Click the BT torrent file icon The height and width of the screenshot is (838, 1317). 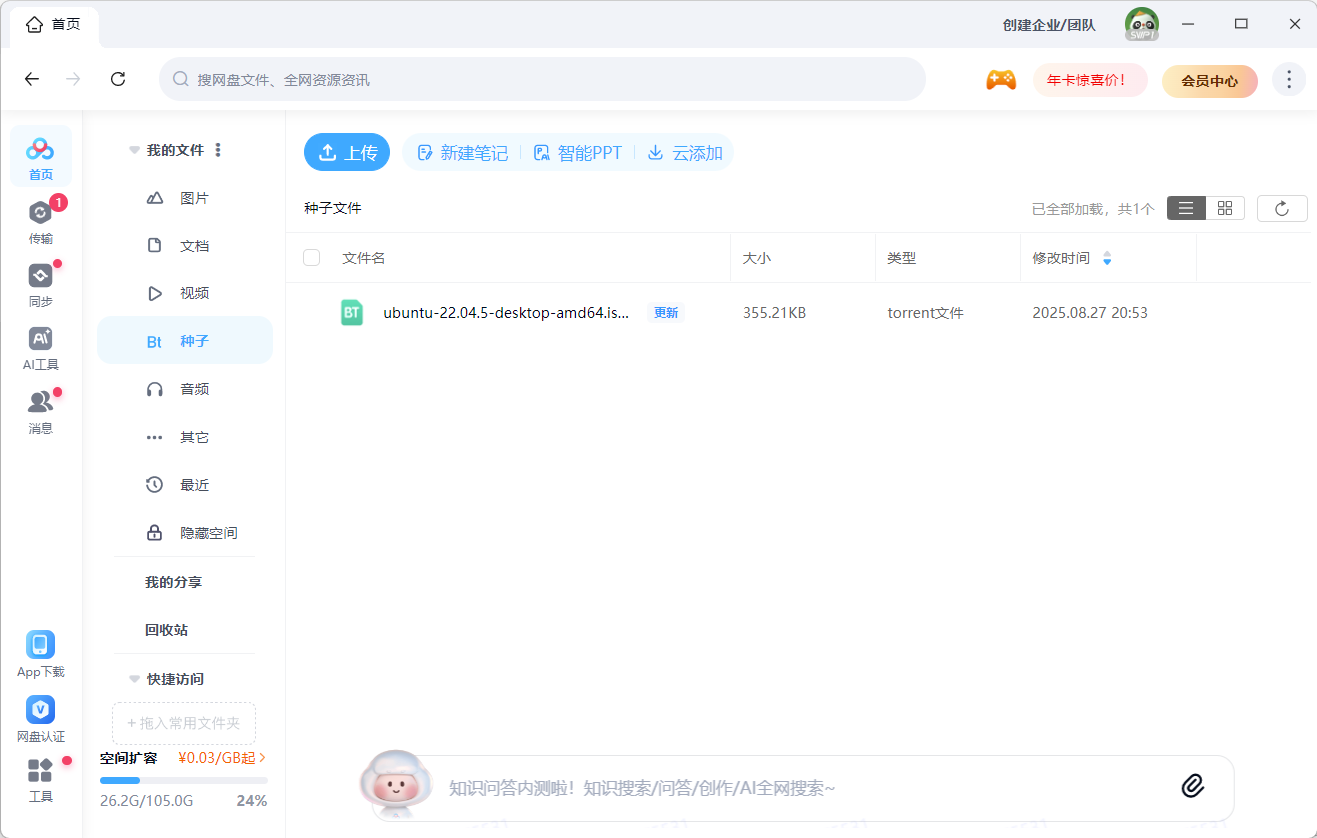point(351,313)
